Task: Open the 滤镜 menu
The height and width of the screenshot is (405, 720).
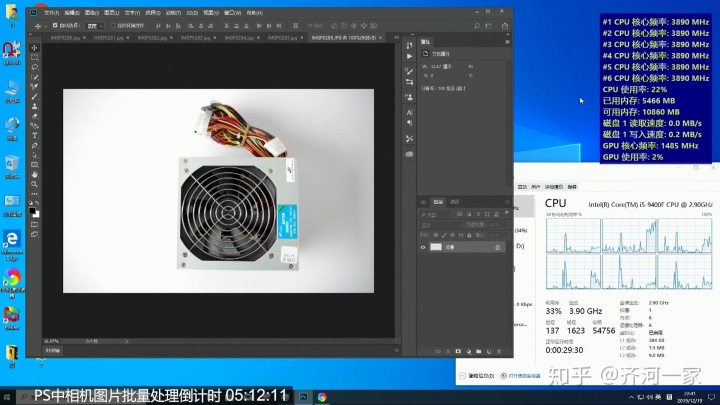Action: (173, 13)
